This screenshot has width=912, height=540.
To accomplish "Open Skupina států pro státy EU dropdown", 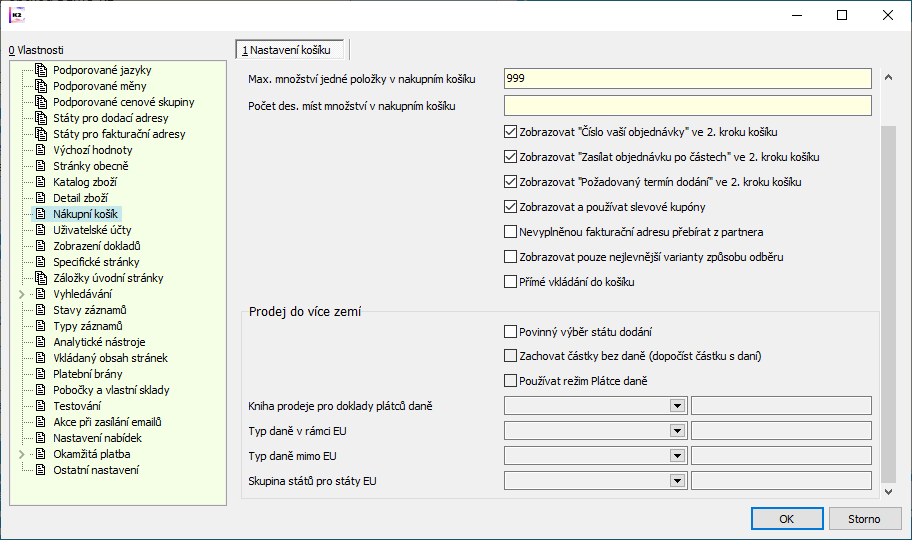I will click(677, 481).
